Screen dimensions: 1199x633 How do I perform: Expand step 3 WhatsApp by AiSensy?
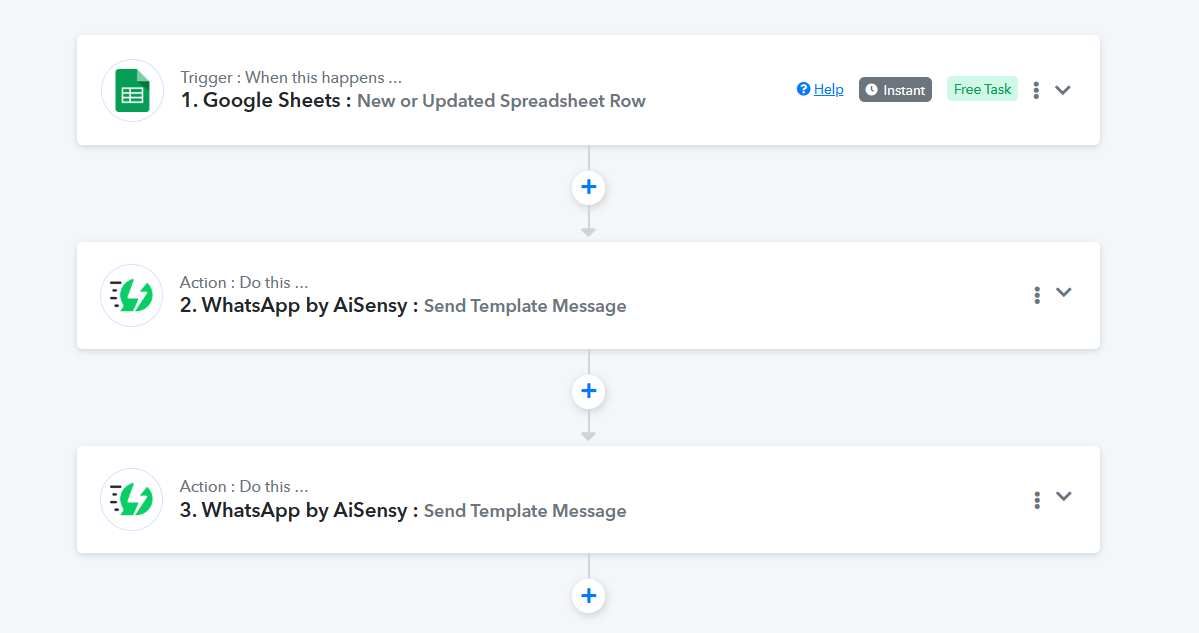1064,496
